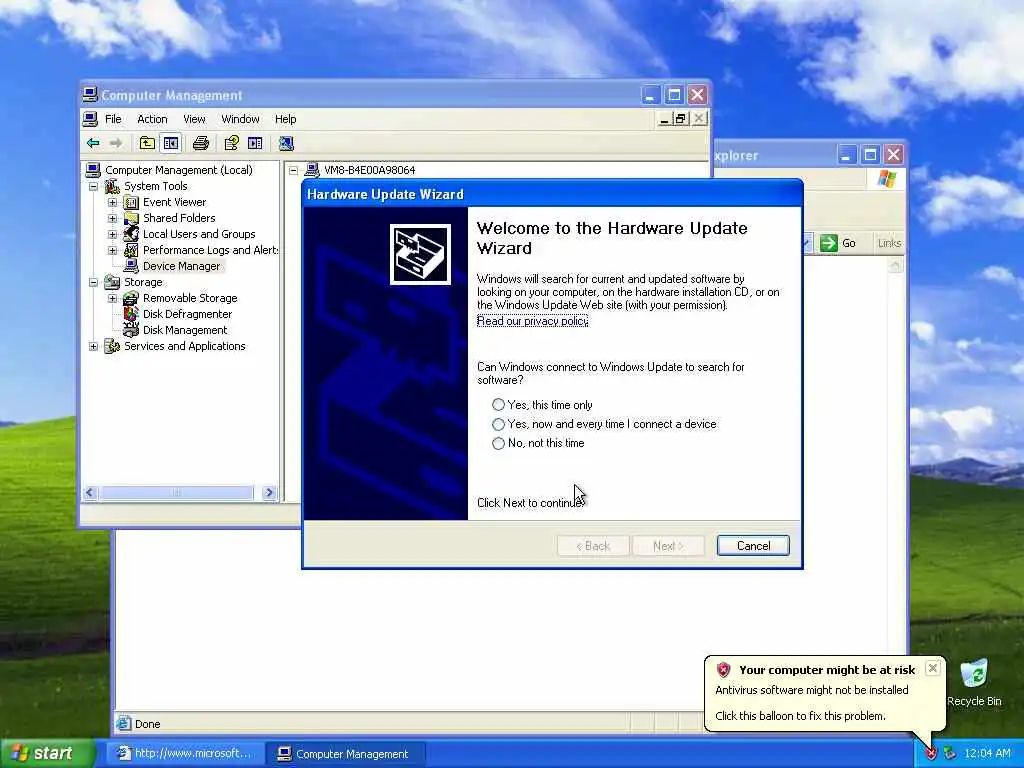Select Device Manager in the tree
1024x768 pixels.
(181, 266)
